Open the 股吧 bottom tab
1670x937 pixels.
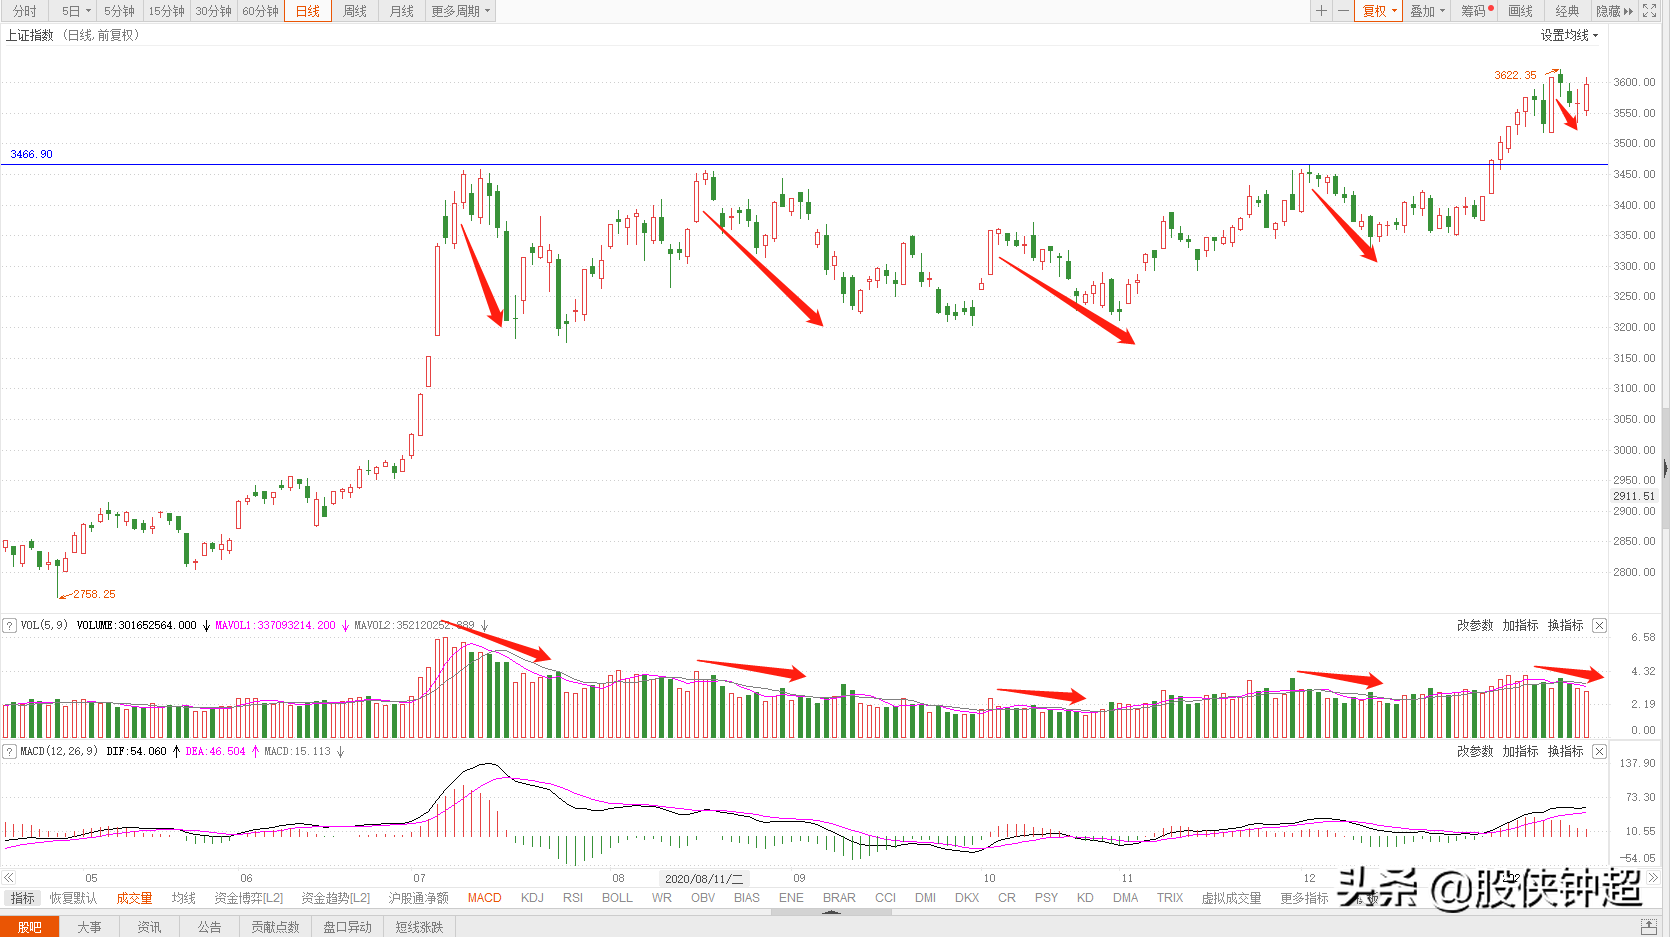[30, 927]
